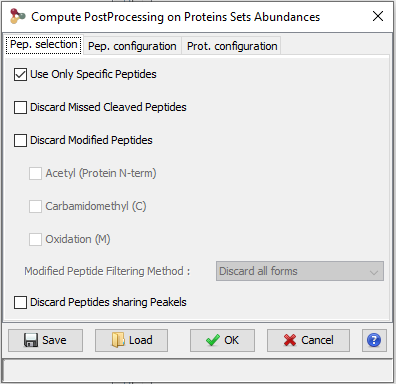Click the floppy disk Save icon

point(31,340)
